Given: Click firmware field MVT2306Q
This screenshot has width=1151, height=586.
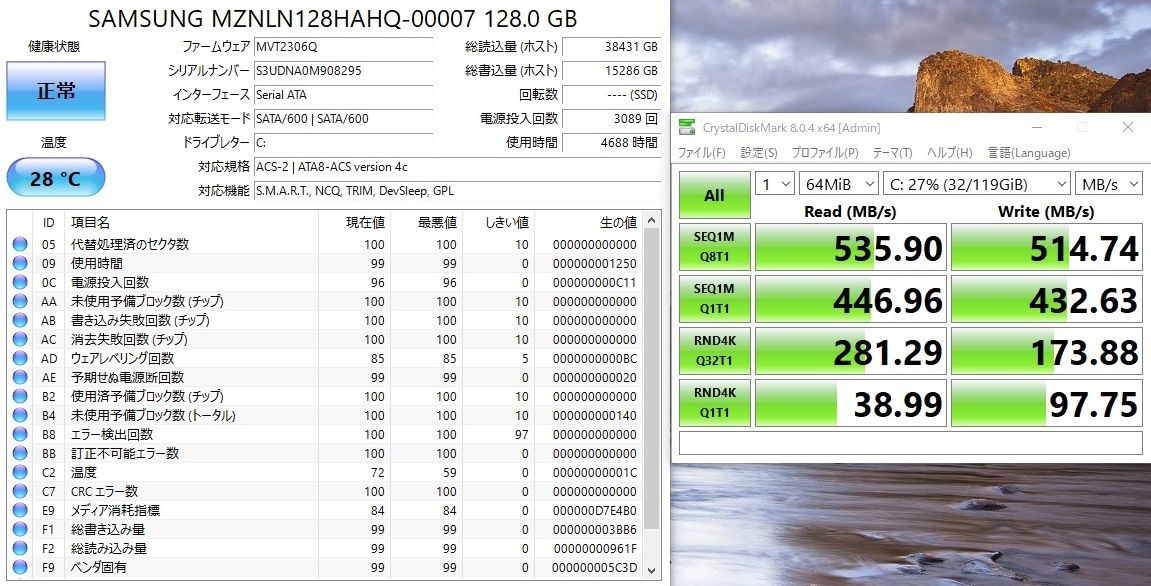Looking at the screenshot, I should 344,47.
